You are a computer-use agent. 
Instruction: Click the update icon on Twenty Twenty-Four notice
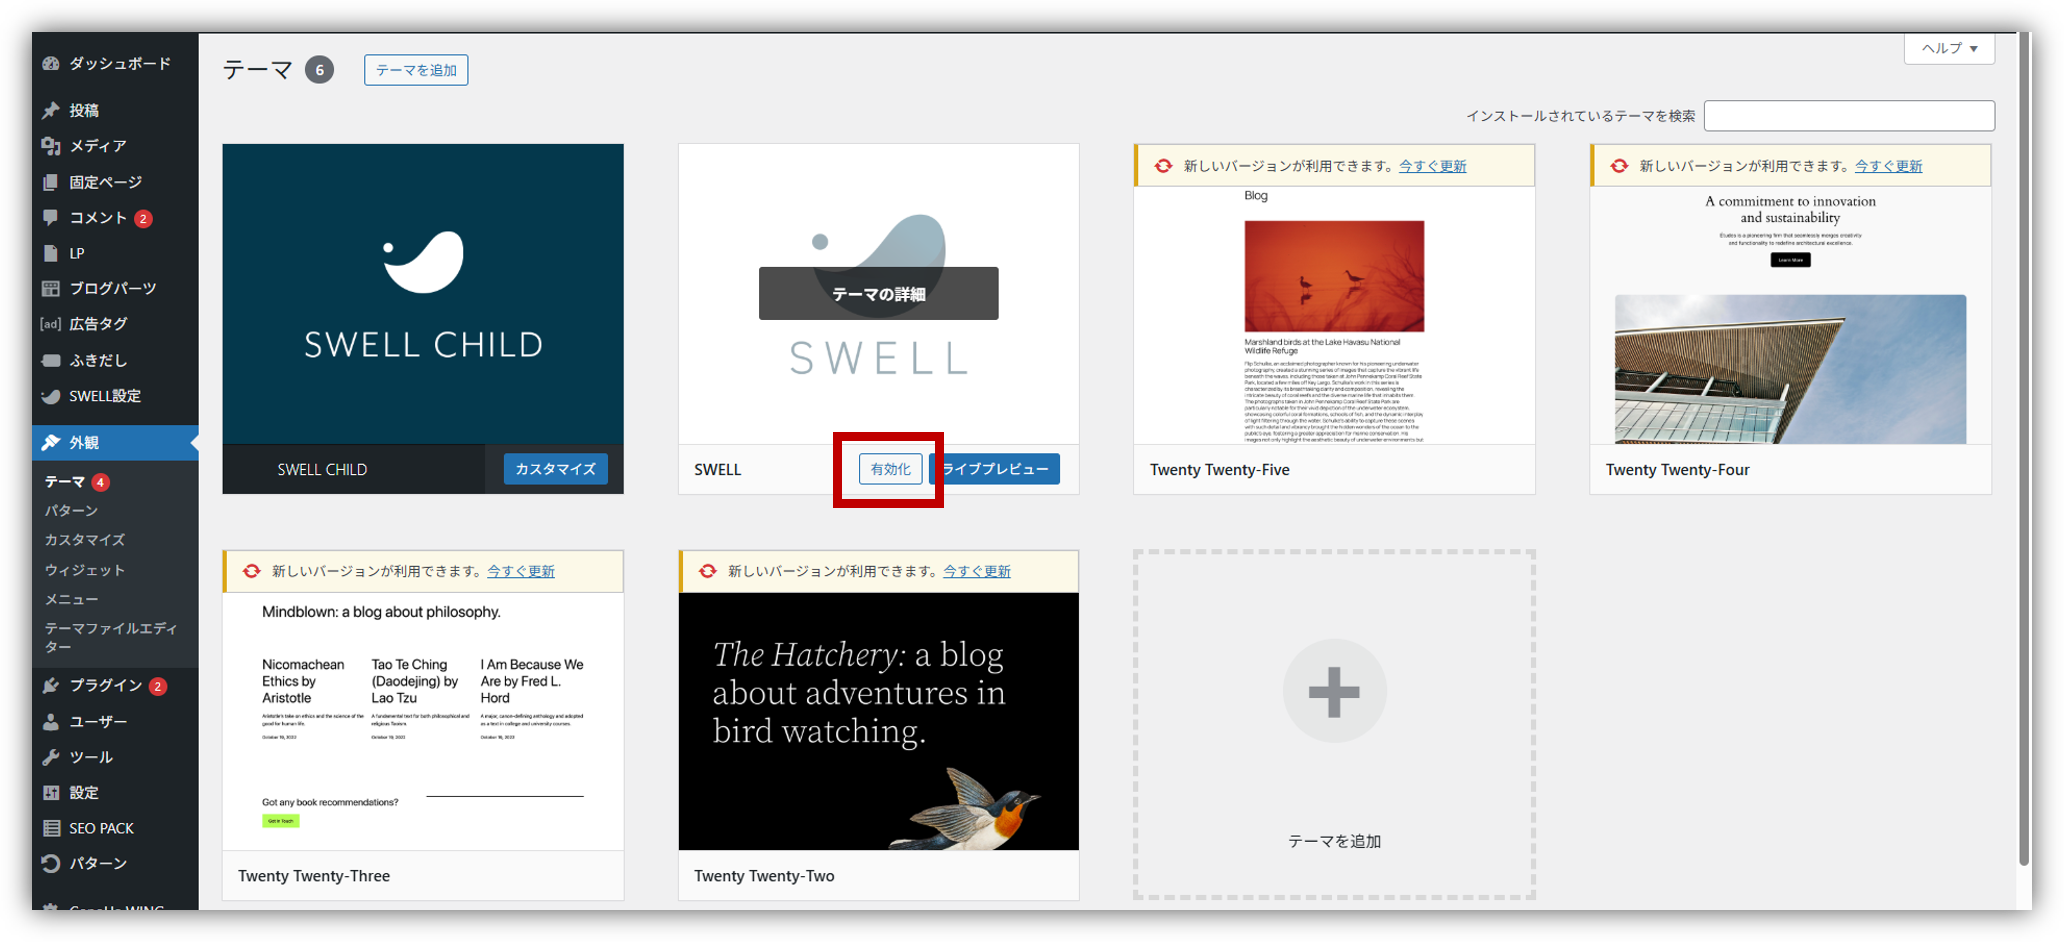tap(1619, 166)
